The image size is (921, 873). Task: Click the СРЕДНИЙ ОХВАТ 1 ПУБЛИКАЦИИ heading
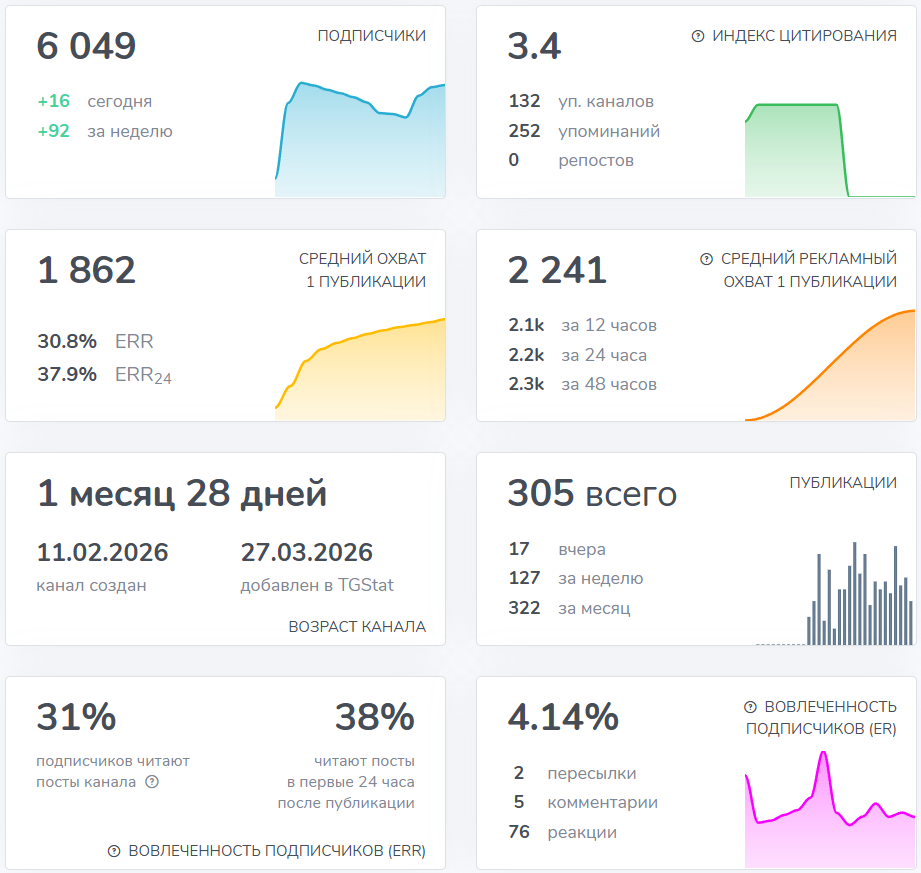coord(362,270)
